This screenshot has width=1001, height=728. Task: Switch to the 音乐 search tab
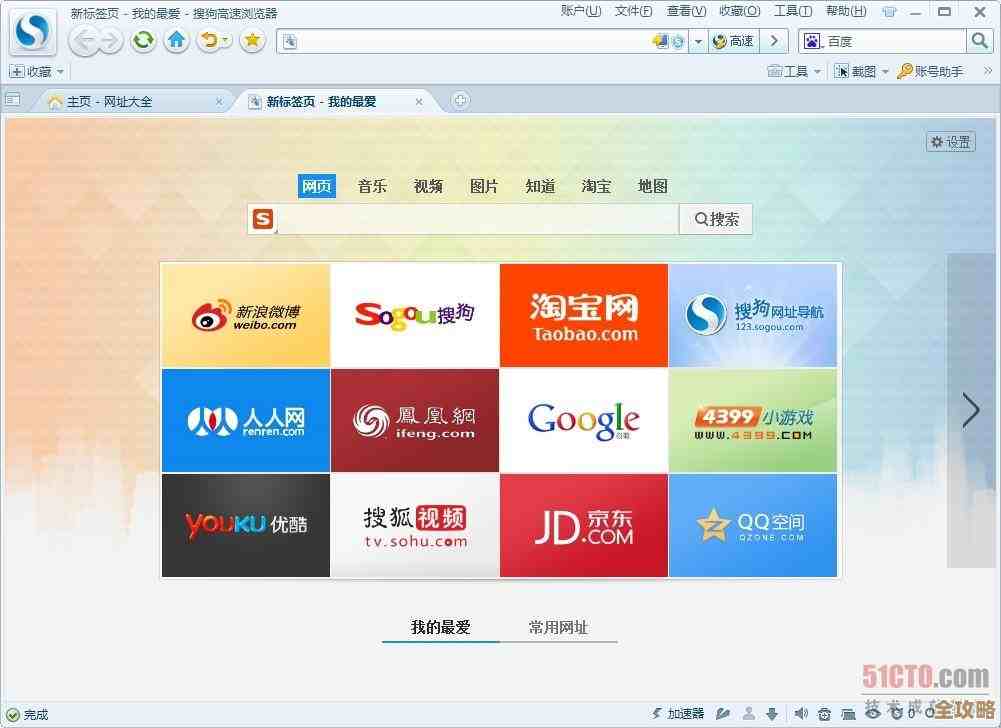coord(372,186)
